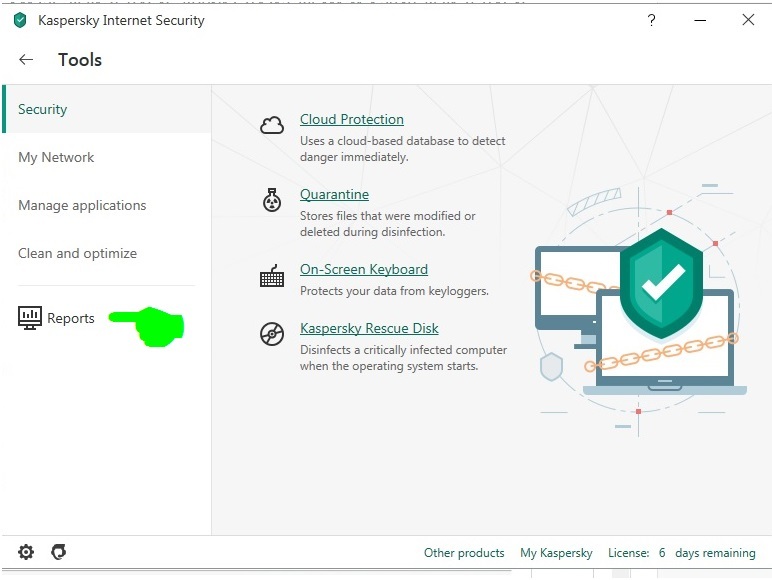Click the Reports monitor chart icon

tap(30, 318)
